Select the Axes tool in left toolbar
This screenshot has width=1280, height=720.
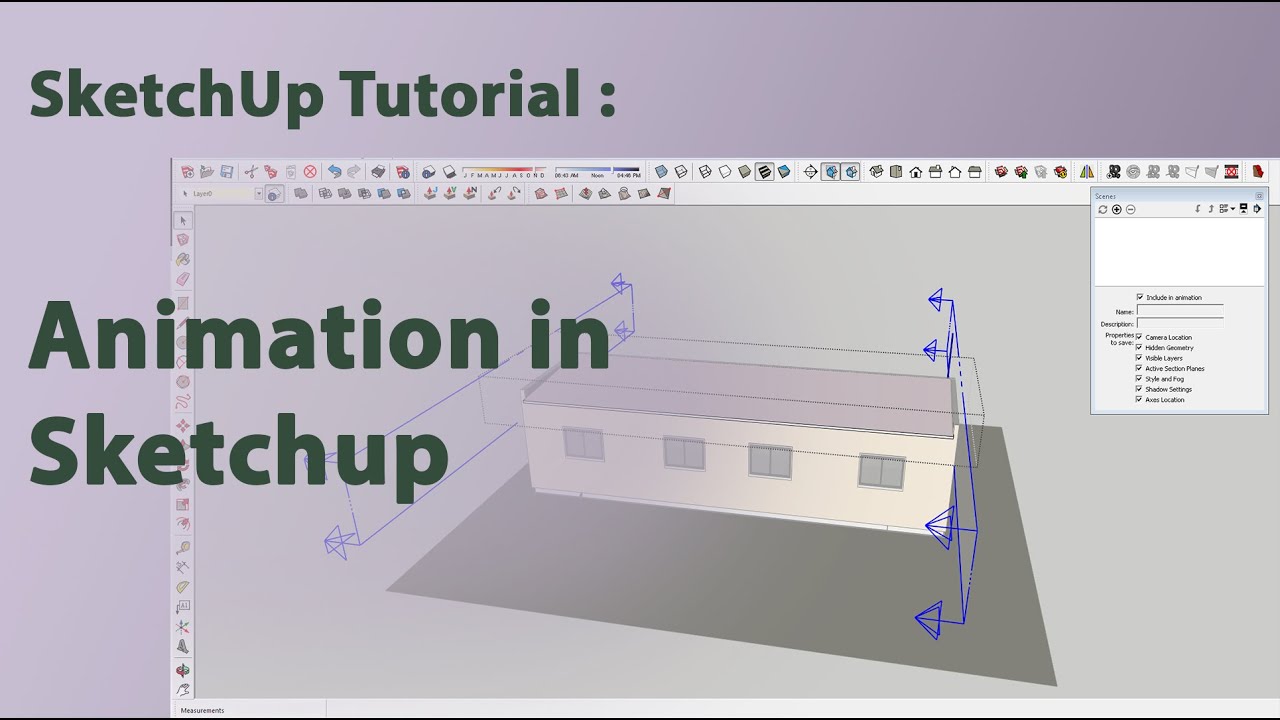click(x=183, y=628)
